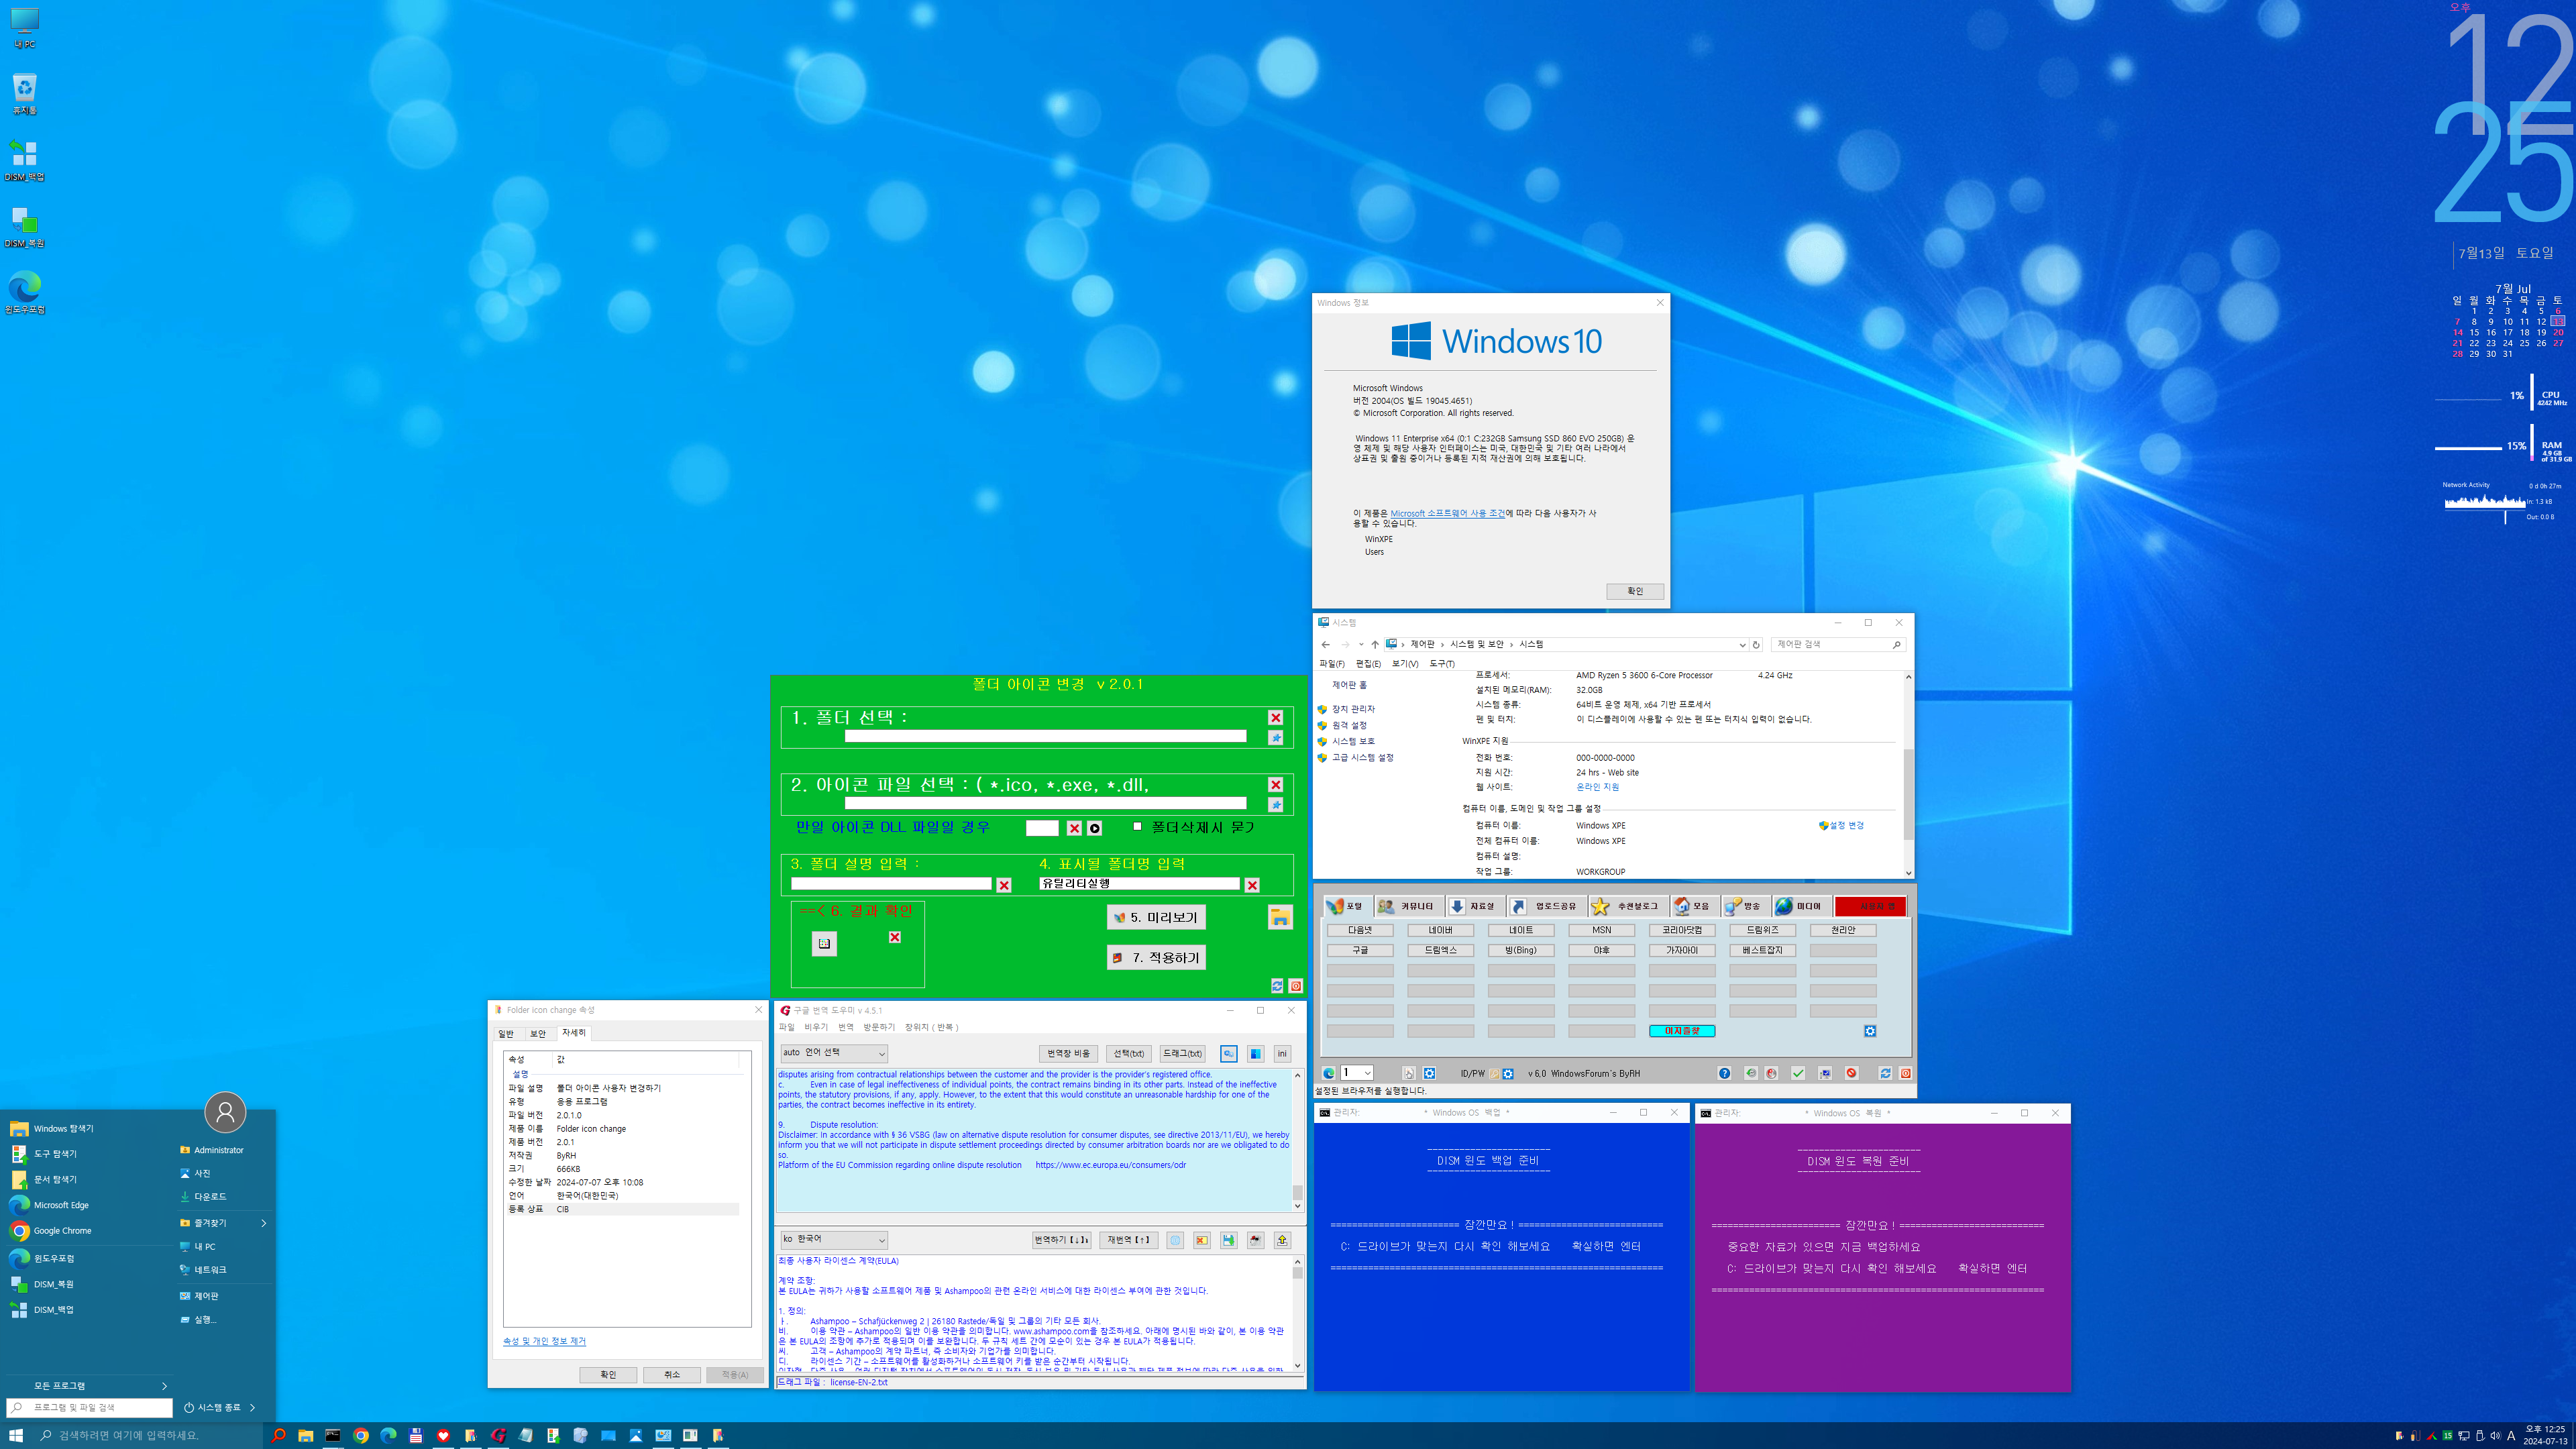2576x1449 pixels.
Task: Open the recent locations dropdown next to the forward arrow
Action: 1361,645
